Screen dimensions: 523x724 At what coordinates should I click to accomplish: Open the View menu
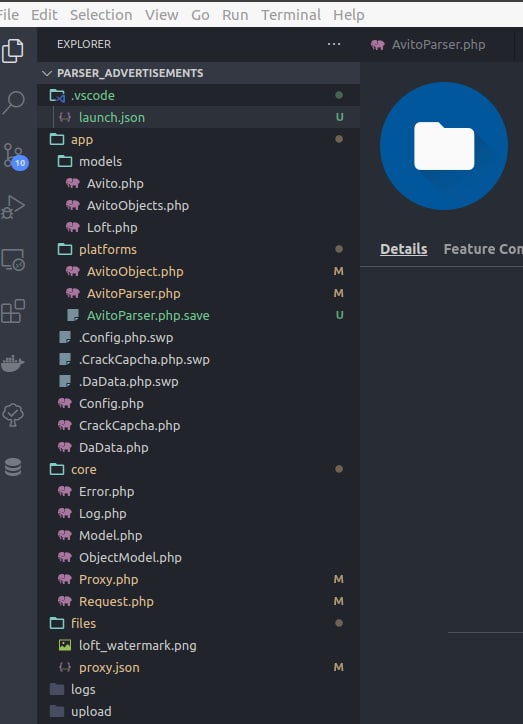162,15
